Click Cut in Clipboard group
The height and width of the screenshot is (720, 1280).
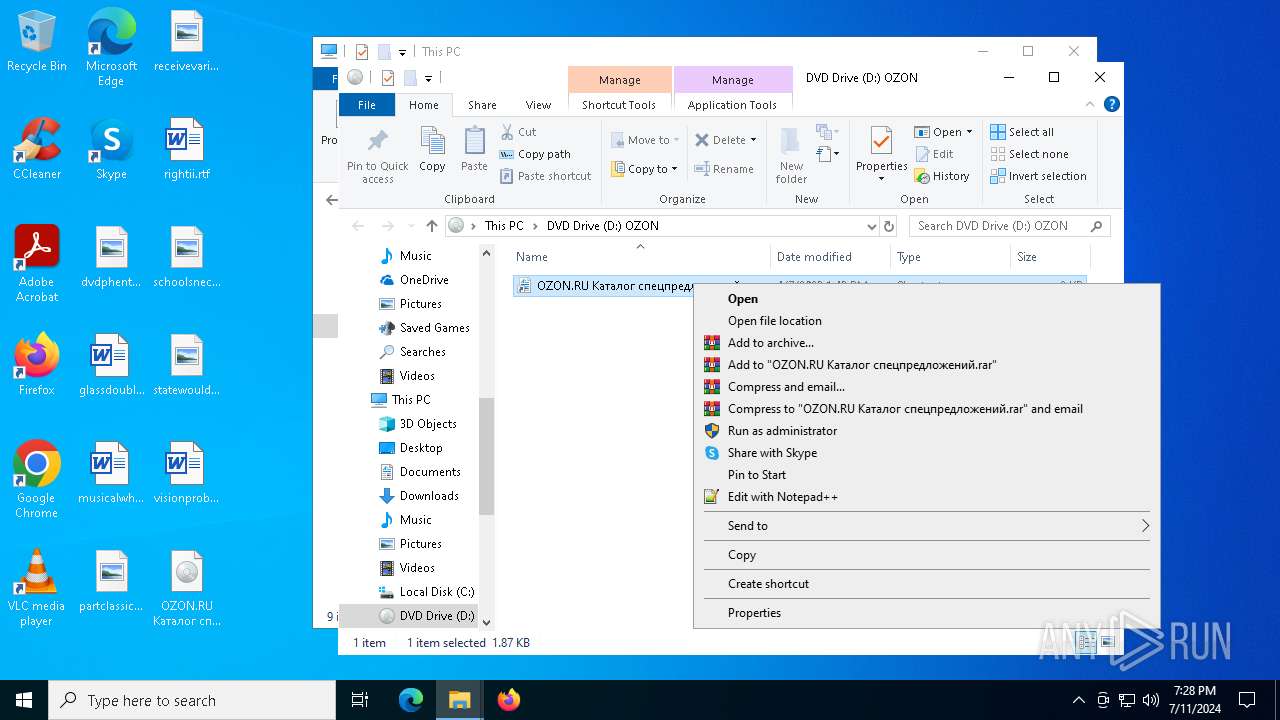click(518, 132)
